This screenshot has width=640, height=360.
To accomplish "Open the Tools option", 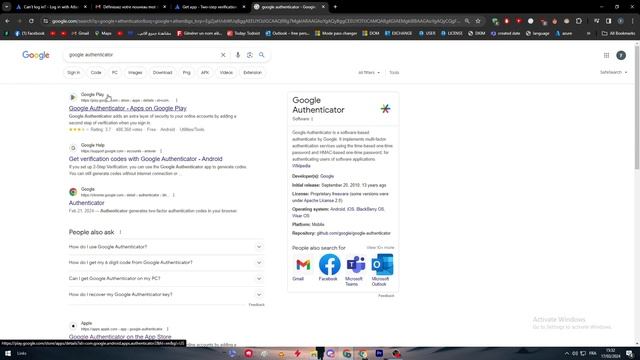I will tap(394, 73).
